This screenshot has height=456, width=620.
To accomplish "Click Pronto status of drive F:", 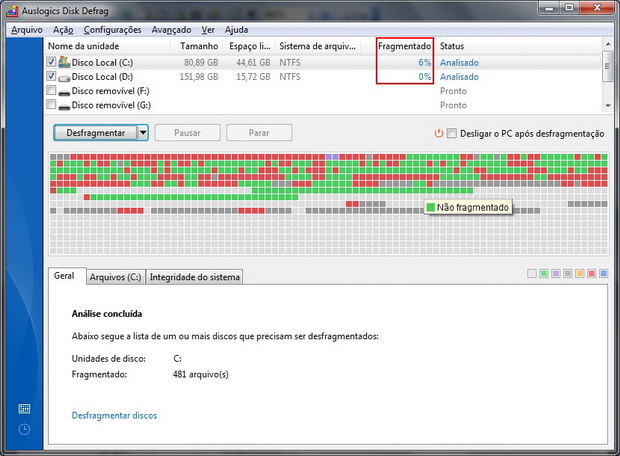I will [x=453, y=91].
